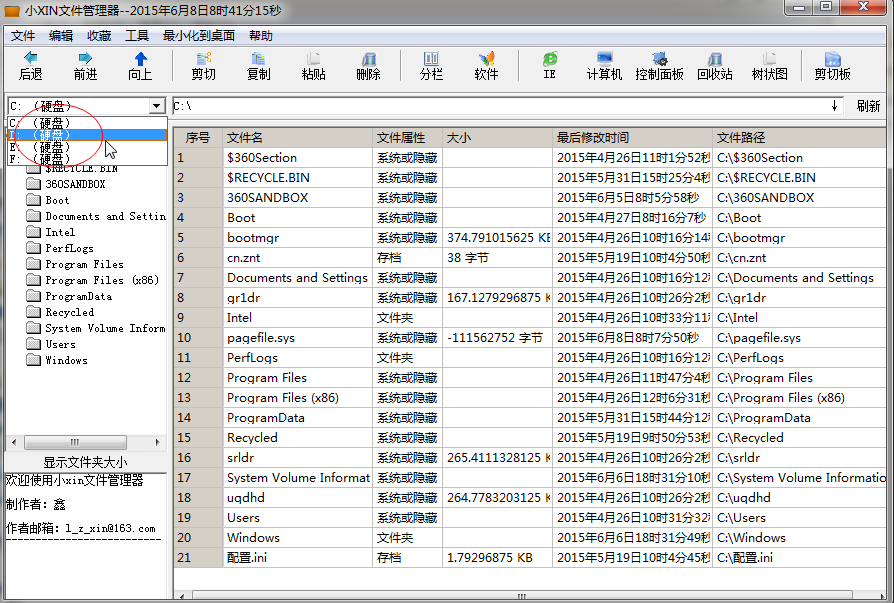894x603 pixels.
Task: Open the 收藏 menu
Action: [99, 35]
